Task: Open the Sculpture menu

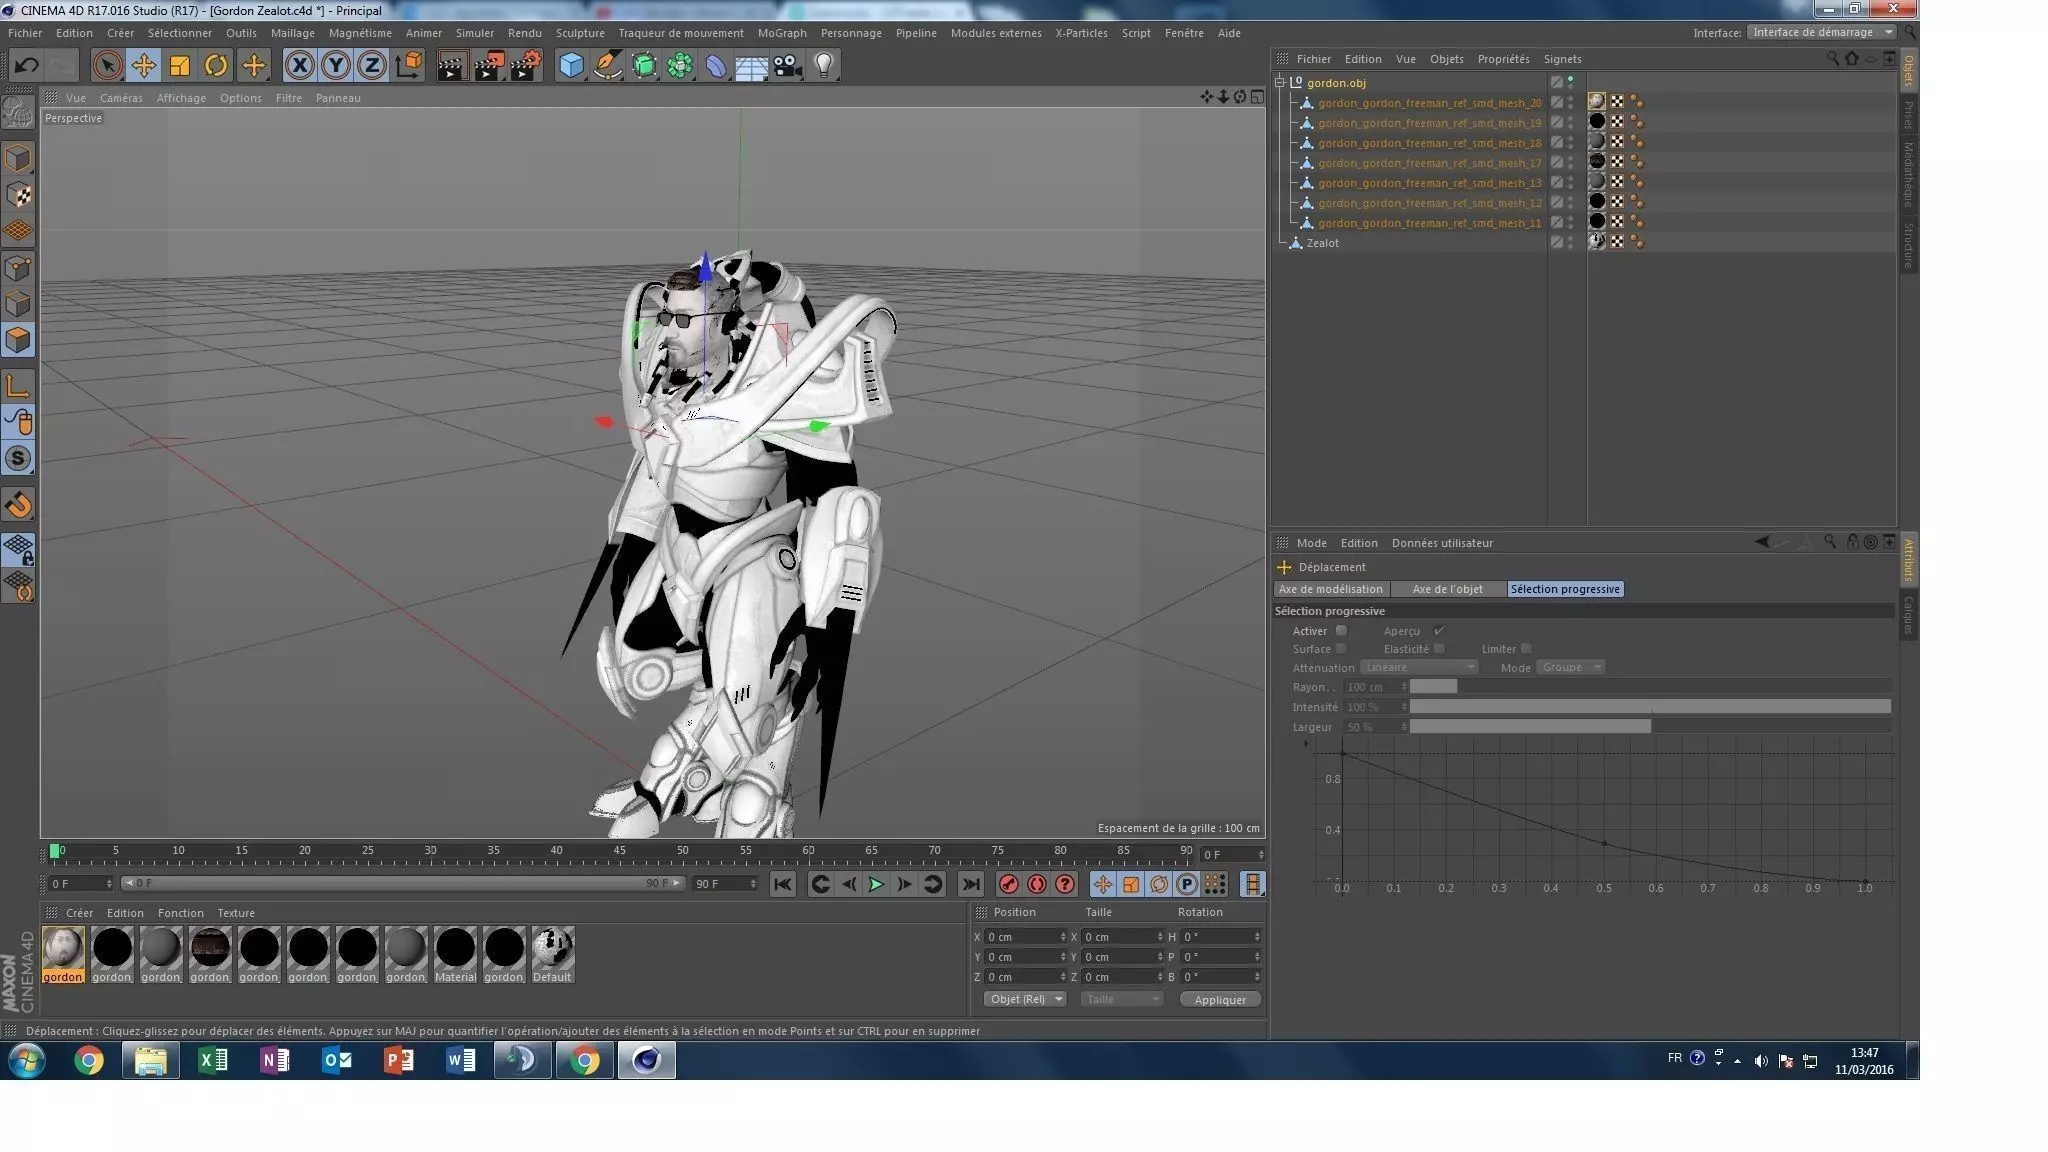Action: point(580,33)
